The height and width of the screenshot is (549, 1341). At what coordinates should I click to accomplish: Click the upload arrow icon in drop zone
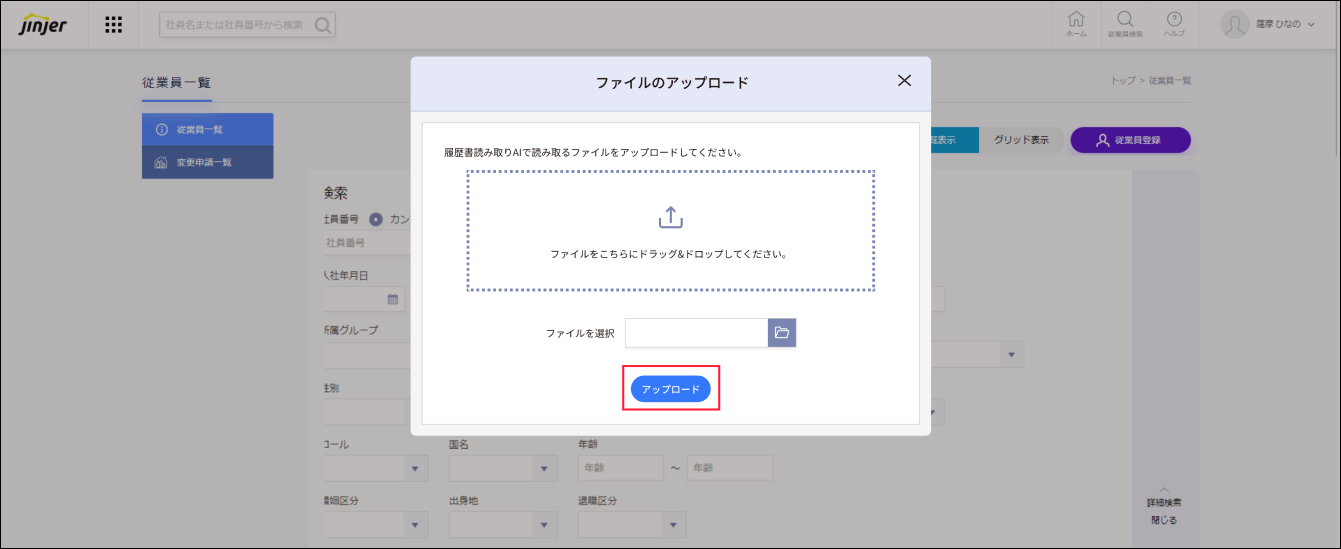coord(670,217)
